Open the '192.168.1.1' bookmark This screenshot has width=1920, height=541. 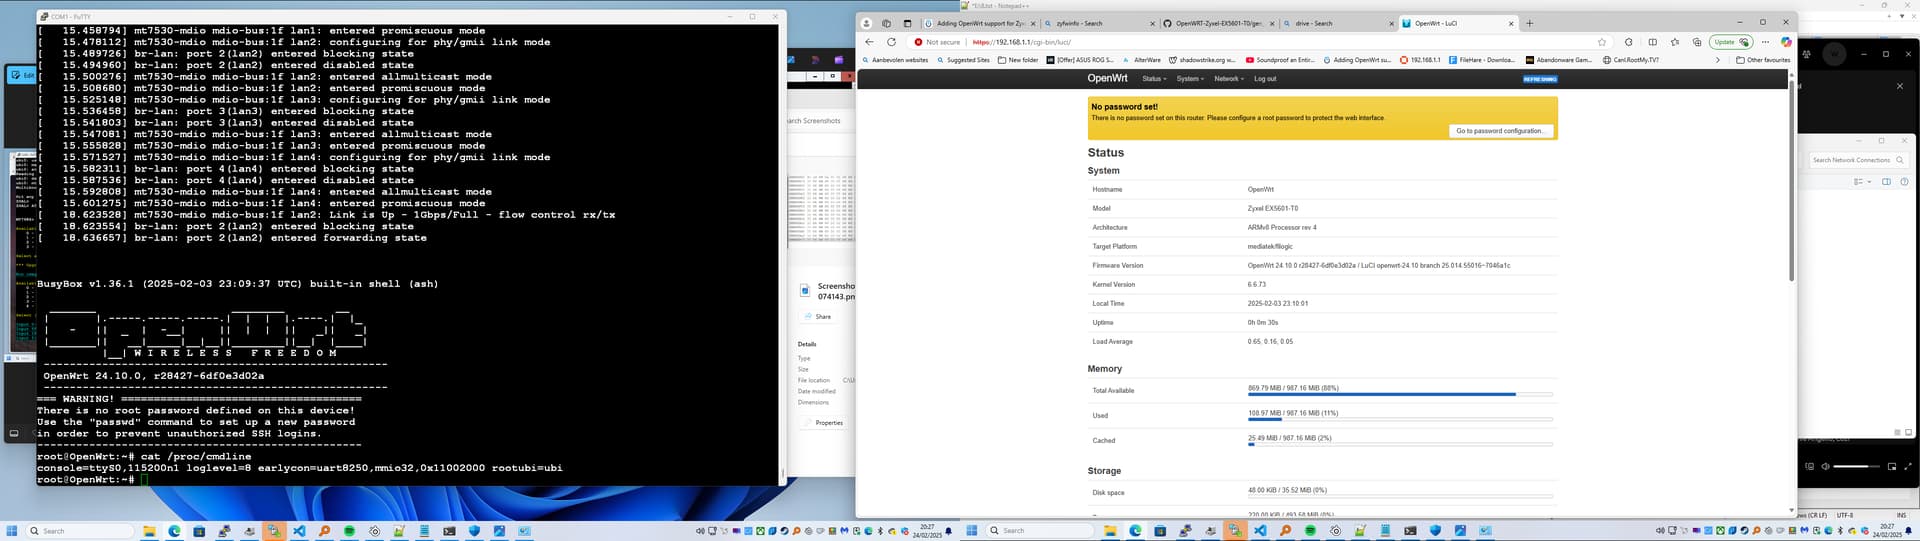(x=1420, y=60)
